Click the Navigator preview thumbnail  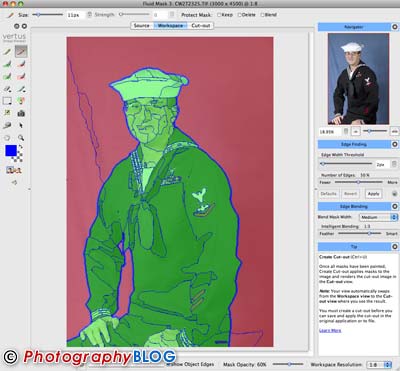(x=358, y=79)
